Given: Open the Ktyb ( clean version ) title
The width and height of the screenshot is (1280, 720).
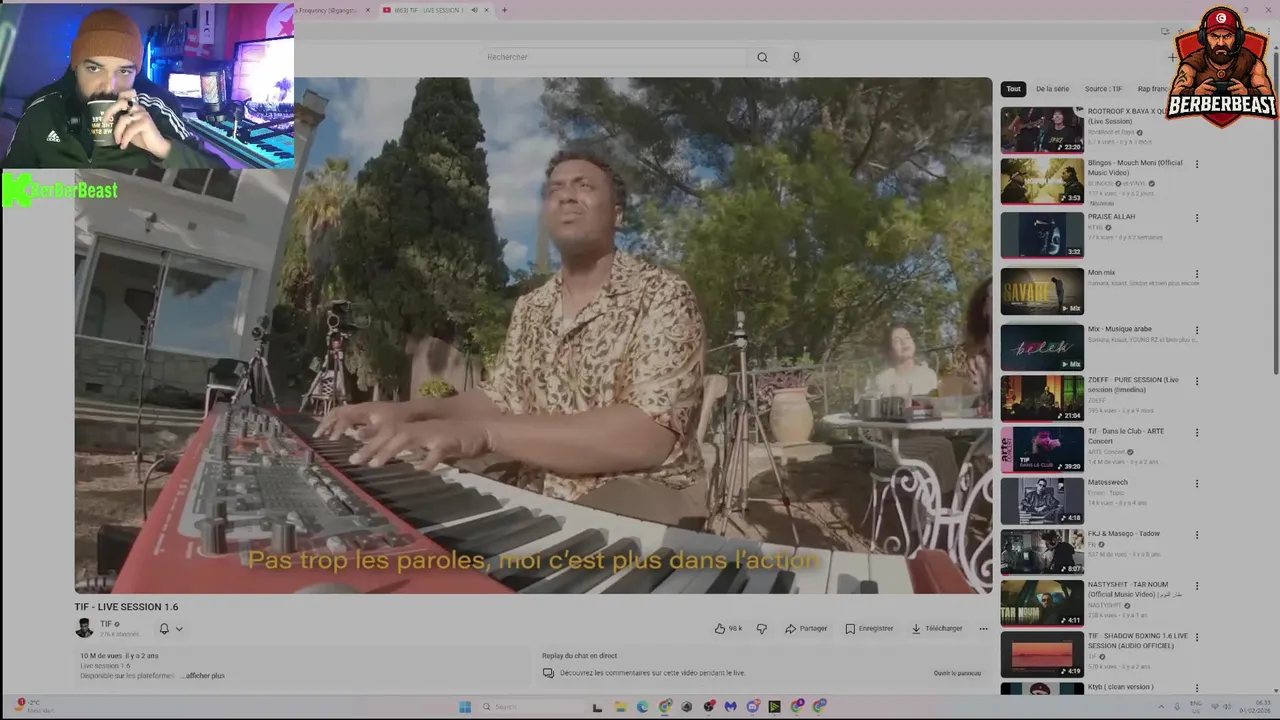Looking at the screenshot, I should pos(1121,687).
